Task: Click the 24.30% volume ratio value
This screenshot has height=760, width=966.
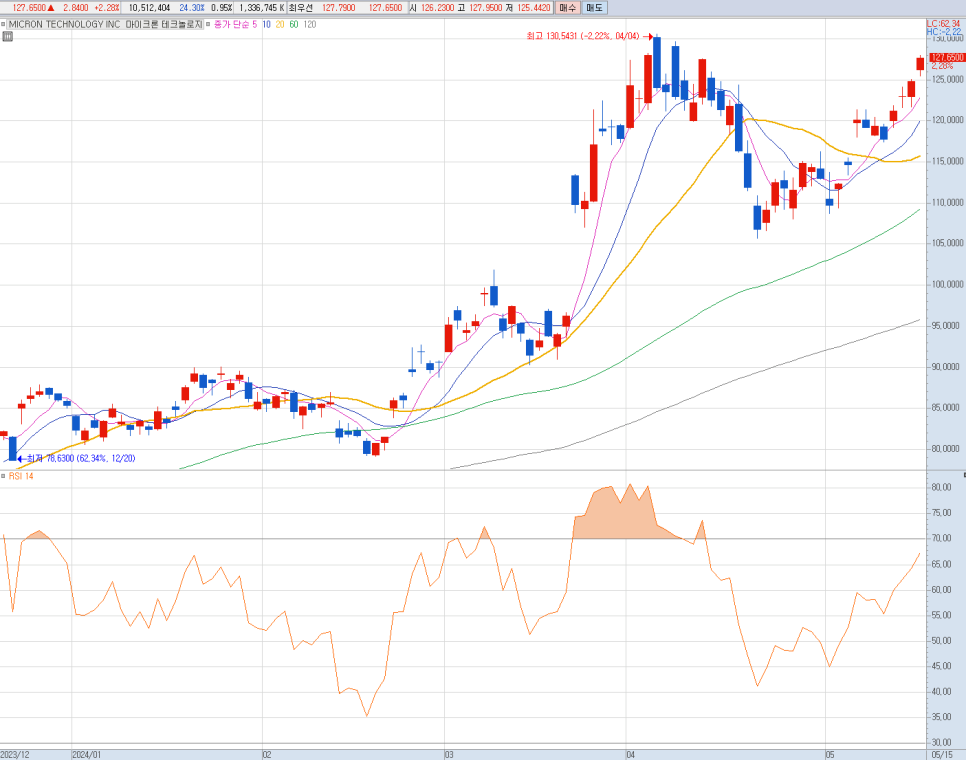Action: coord(192,8)
